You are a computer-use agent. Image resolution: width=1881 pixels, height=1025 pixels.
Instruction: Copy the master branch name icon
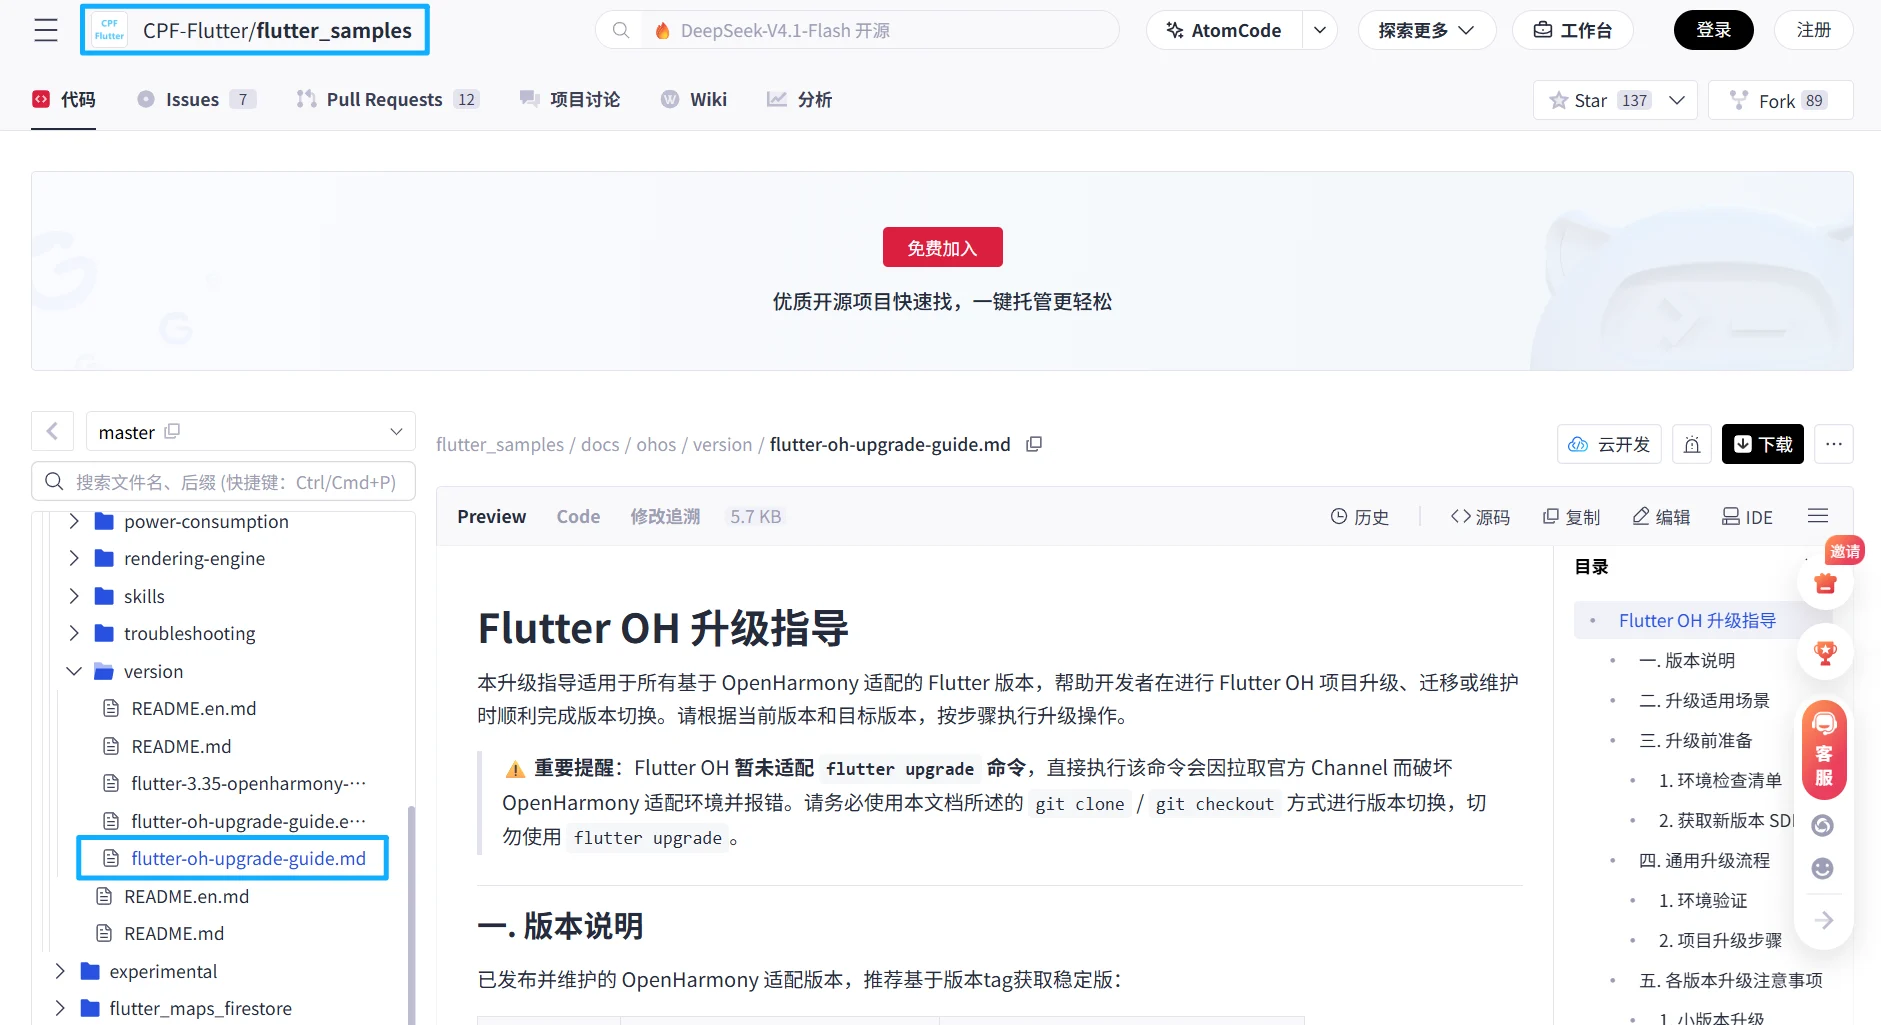(172, 431)
